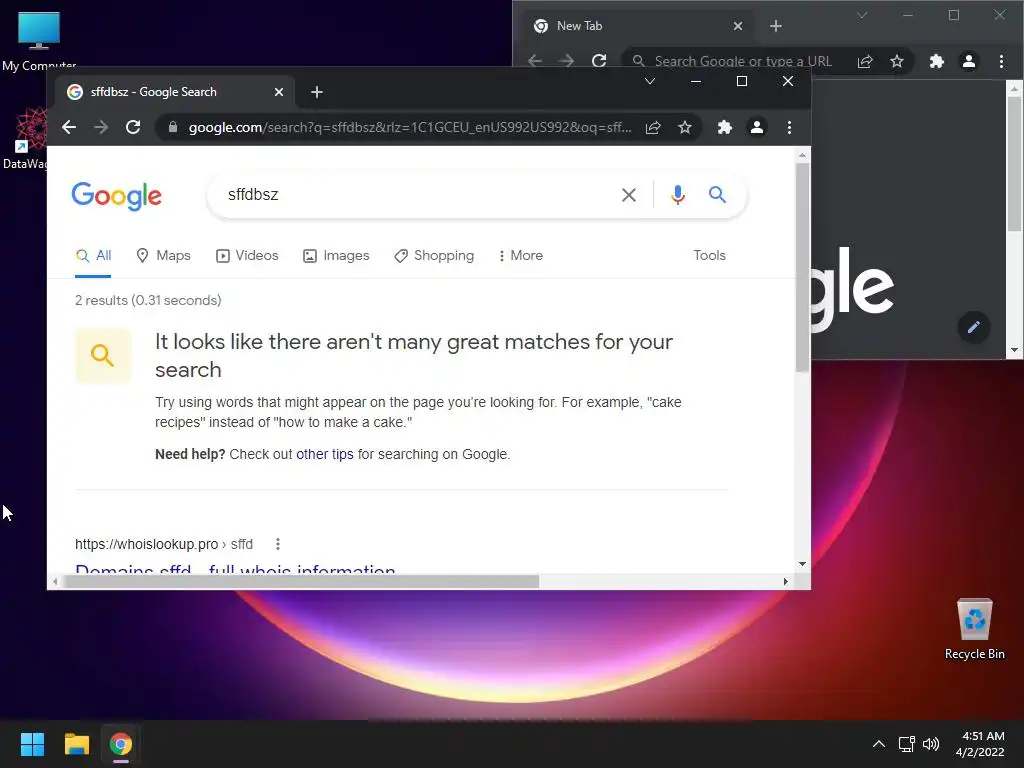Select the sffdbsz - Google Search tab
Viewport: 1024px width, 768px height.
pyautogui.click(x=174, y=92)
